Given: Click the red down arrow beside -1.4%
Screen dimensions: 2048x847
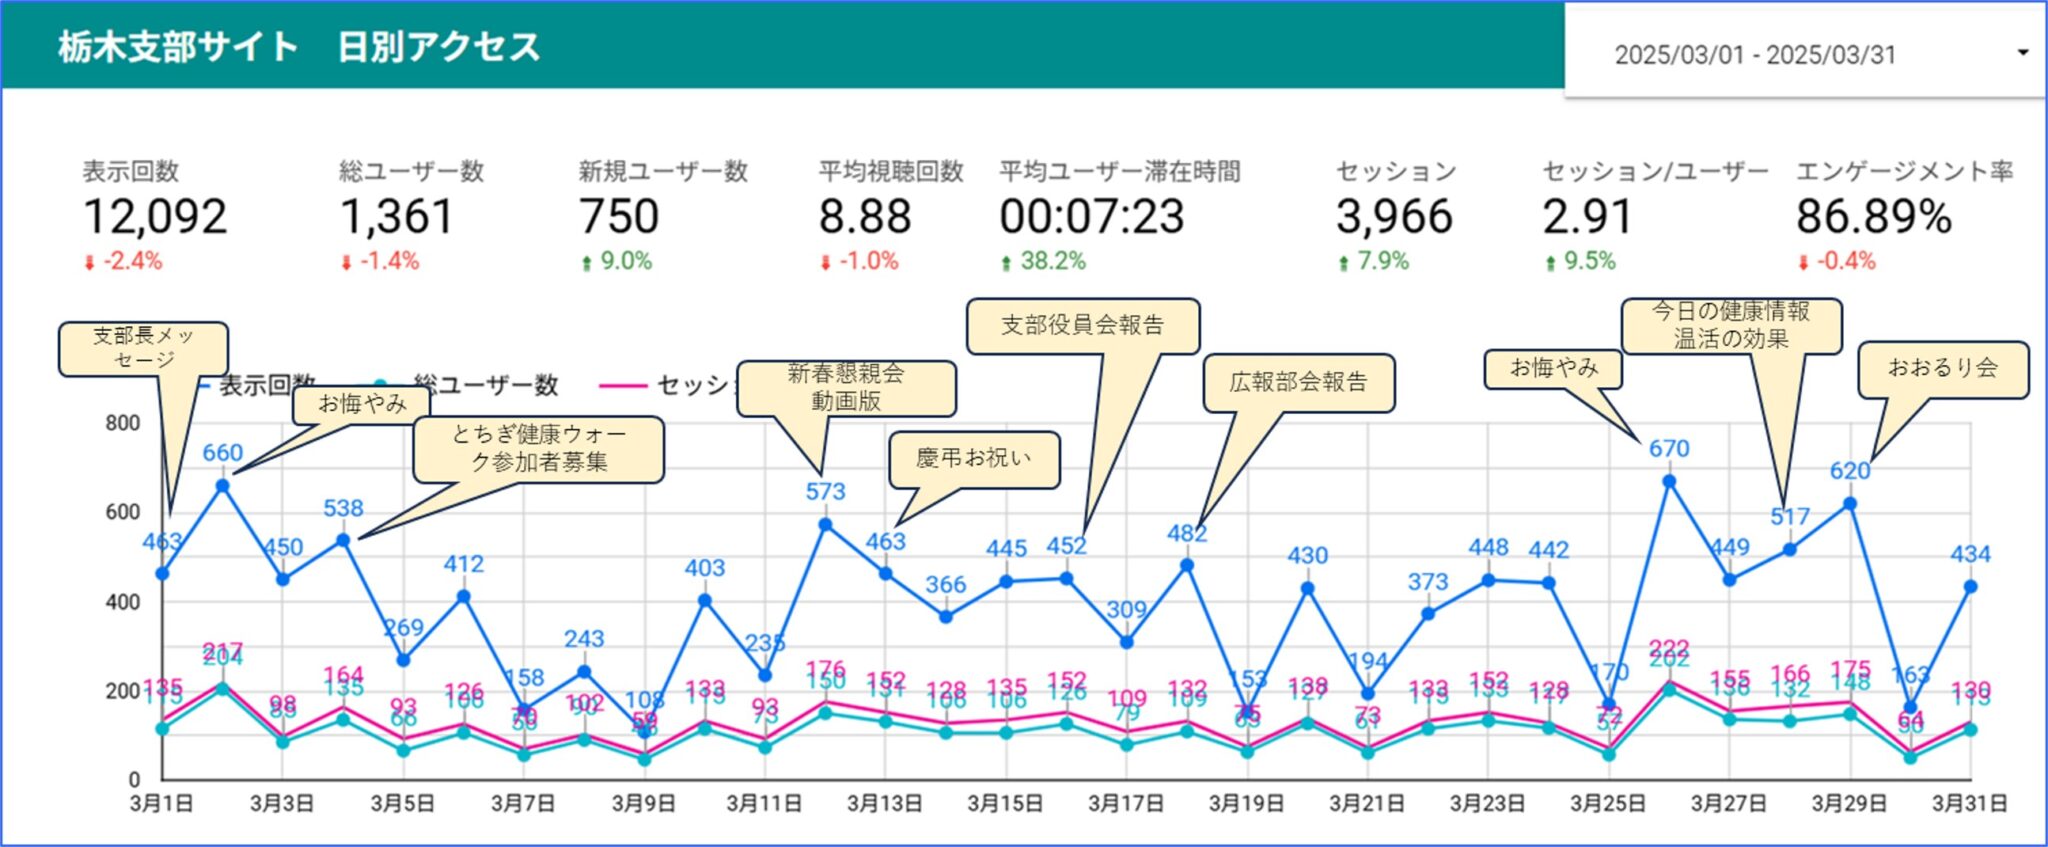Looking at the screenshot, I should [347, 263].
